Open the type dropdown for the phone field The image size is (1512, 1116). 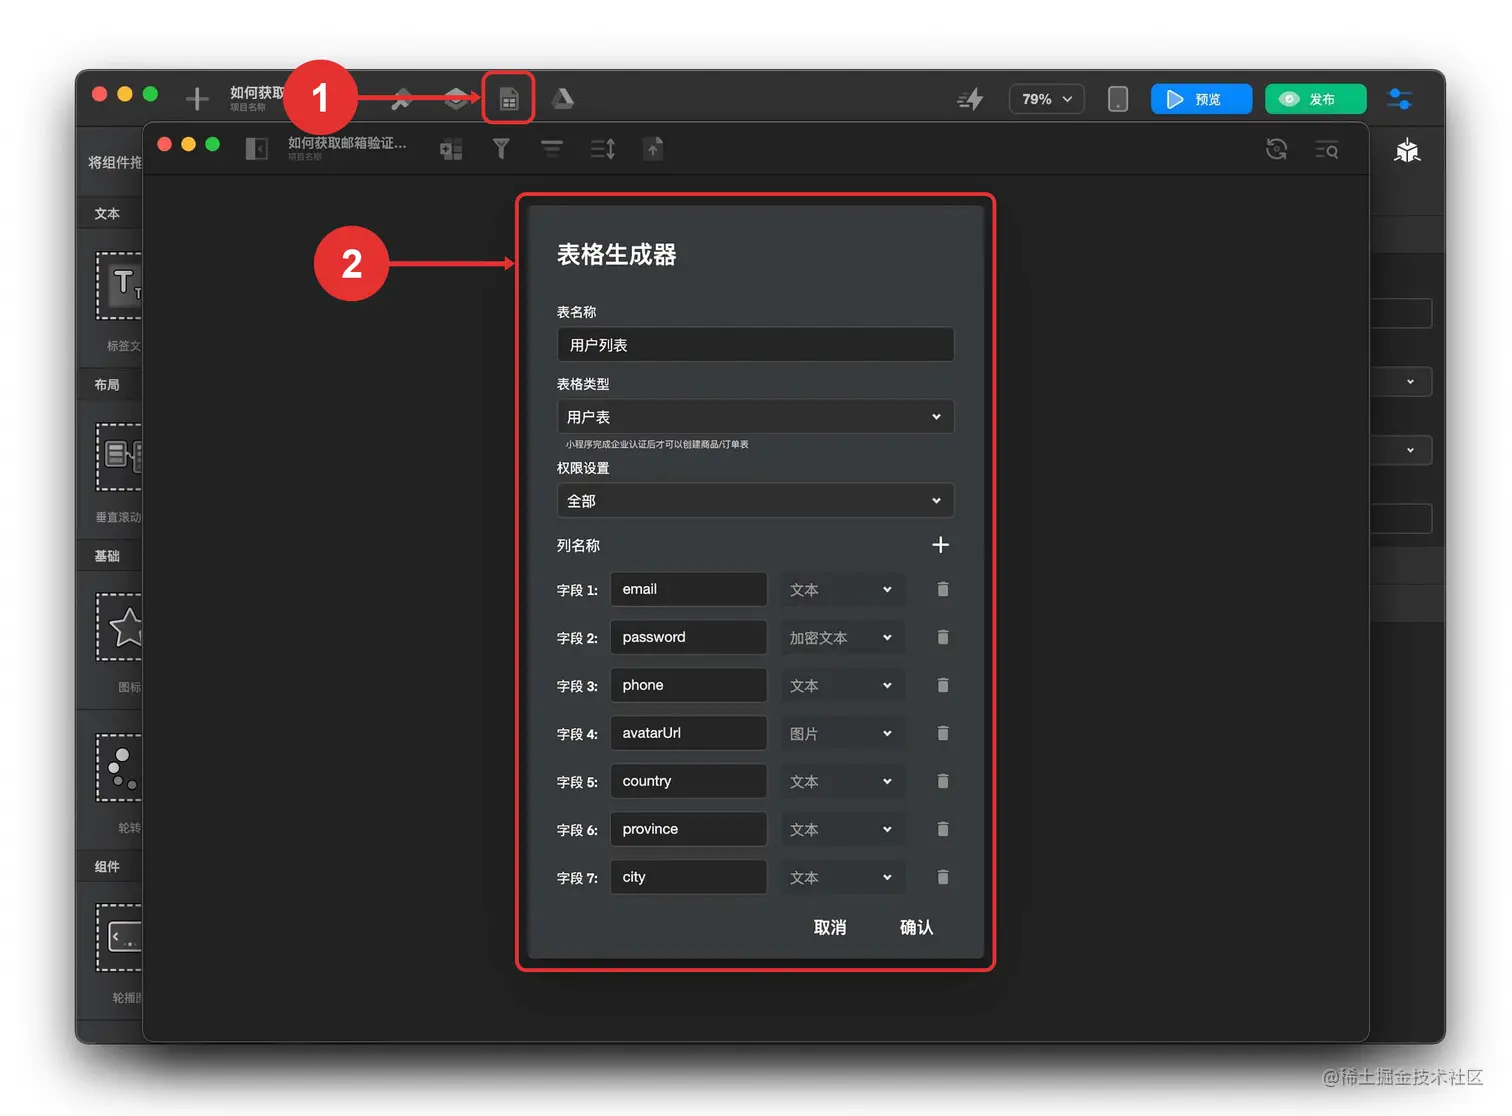click(x=842, y=686)
